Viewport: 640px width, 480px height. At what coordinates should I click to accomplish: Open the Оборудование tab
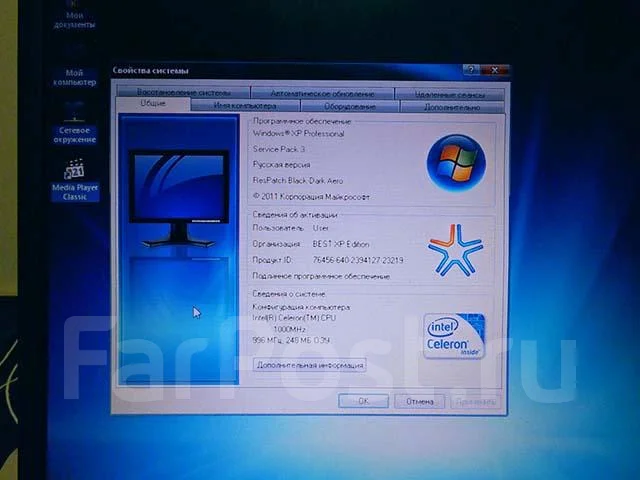pos(350,107)
